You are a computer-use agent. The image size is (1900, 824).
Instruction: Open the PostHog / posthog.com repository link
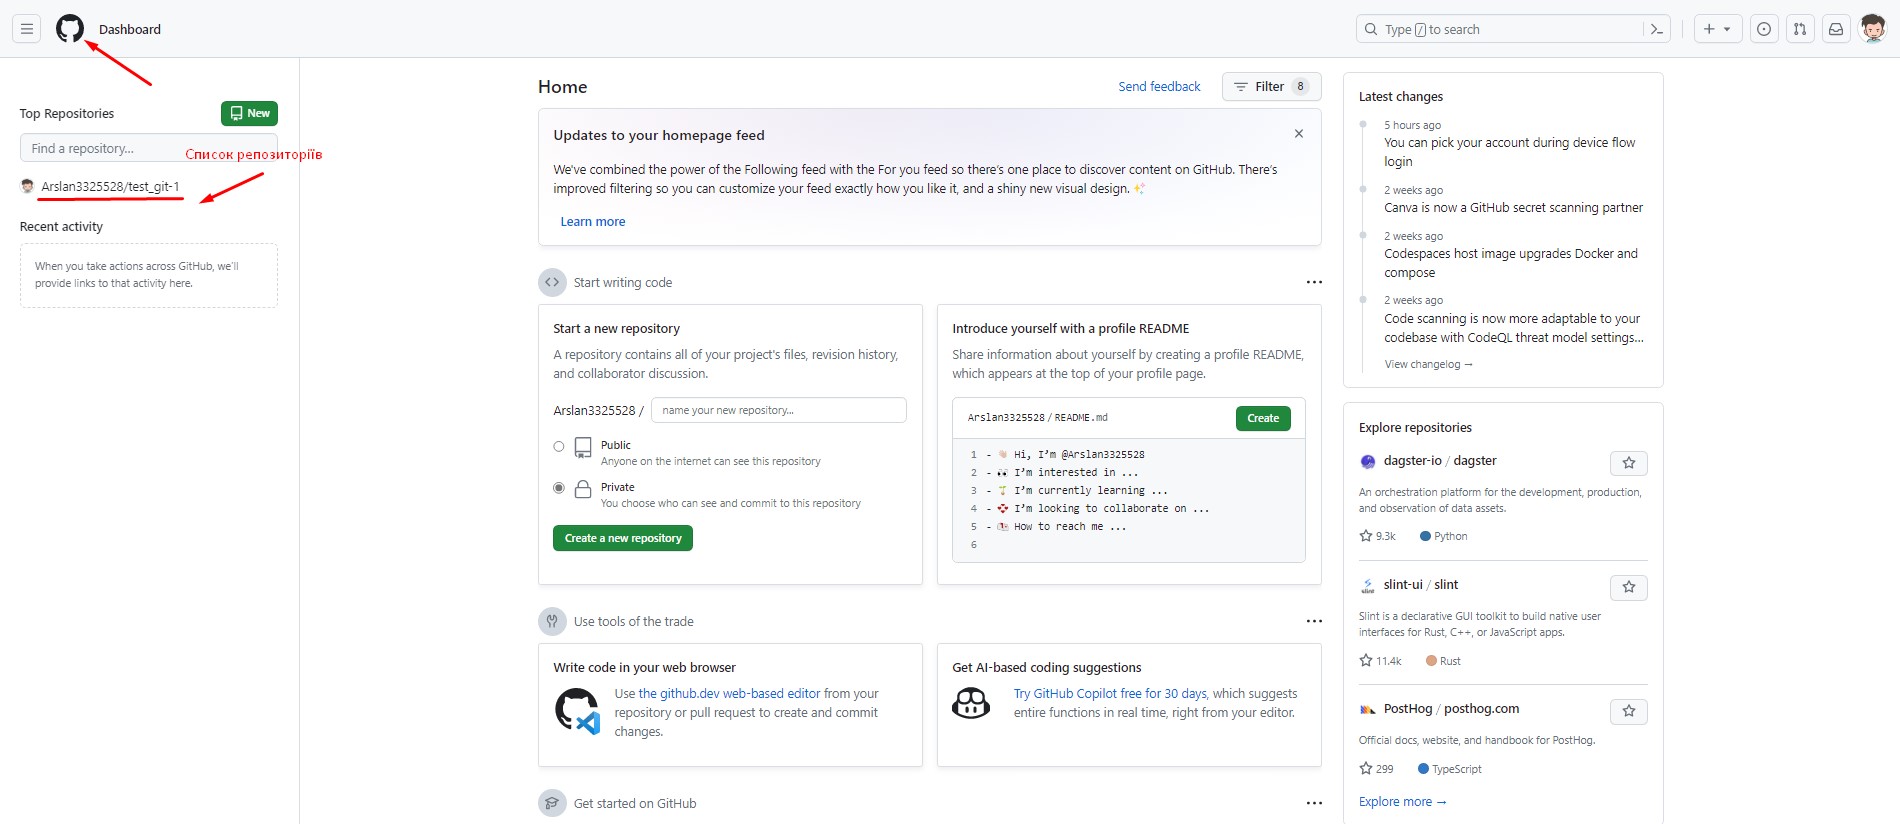pyautogui.click(x=1451, y=709)
